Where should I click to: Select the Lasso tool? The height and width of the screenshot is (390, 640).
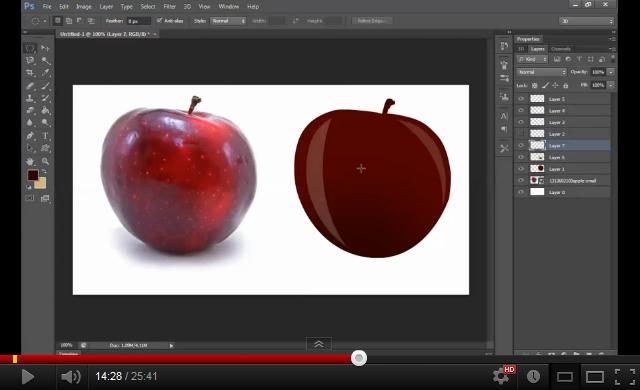[30, 61]
